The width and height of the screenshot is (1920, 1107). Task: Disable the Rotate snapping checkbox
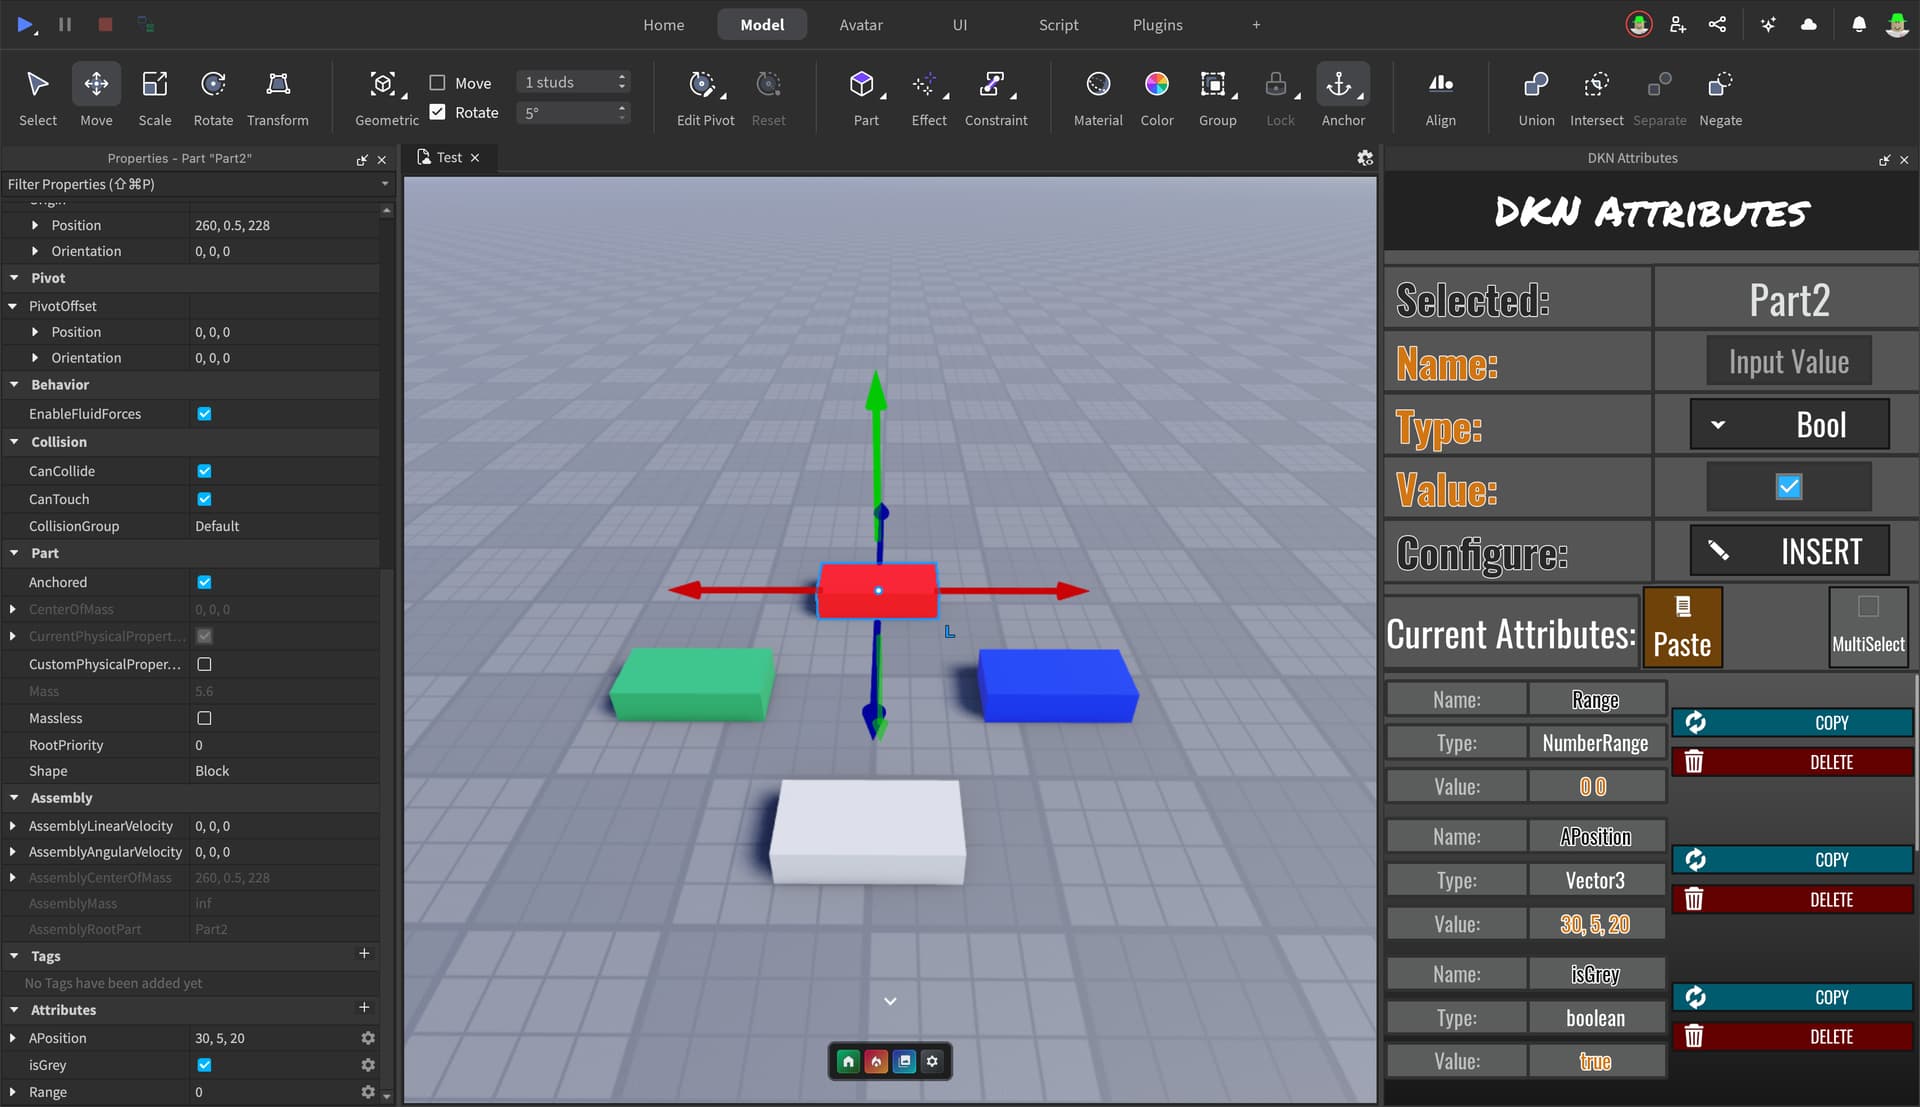click(437, 112)
